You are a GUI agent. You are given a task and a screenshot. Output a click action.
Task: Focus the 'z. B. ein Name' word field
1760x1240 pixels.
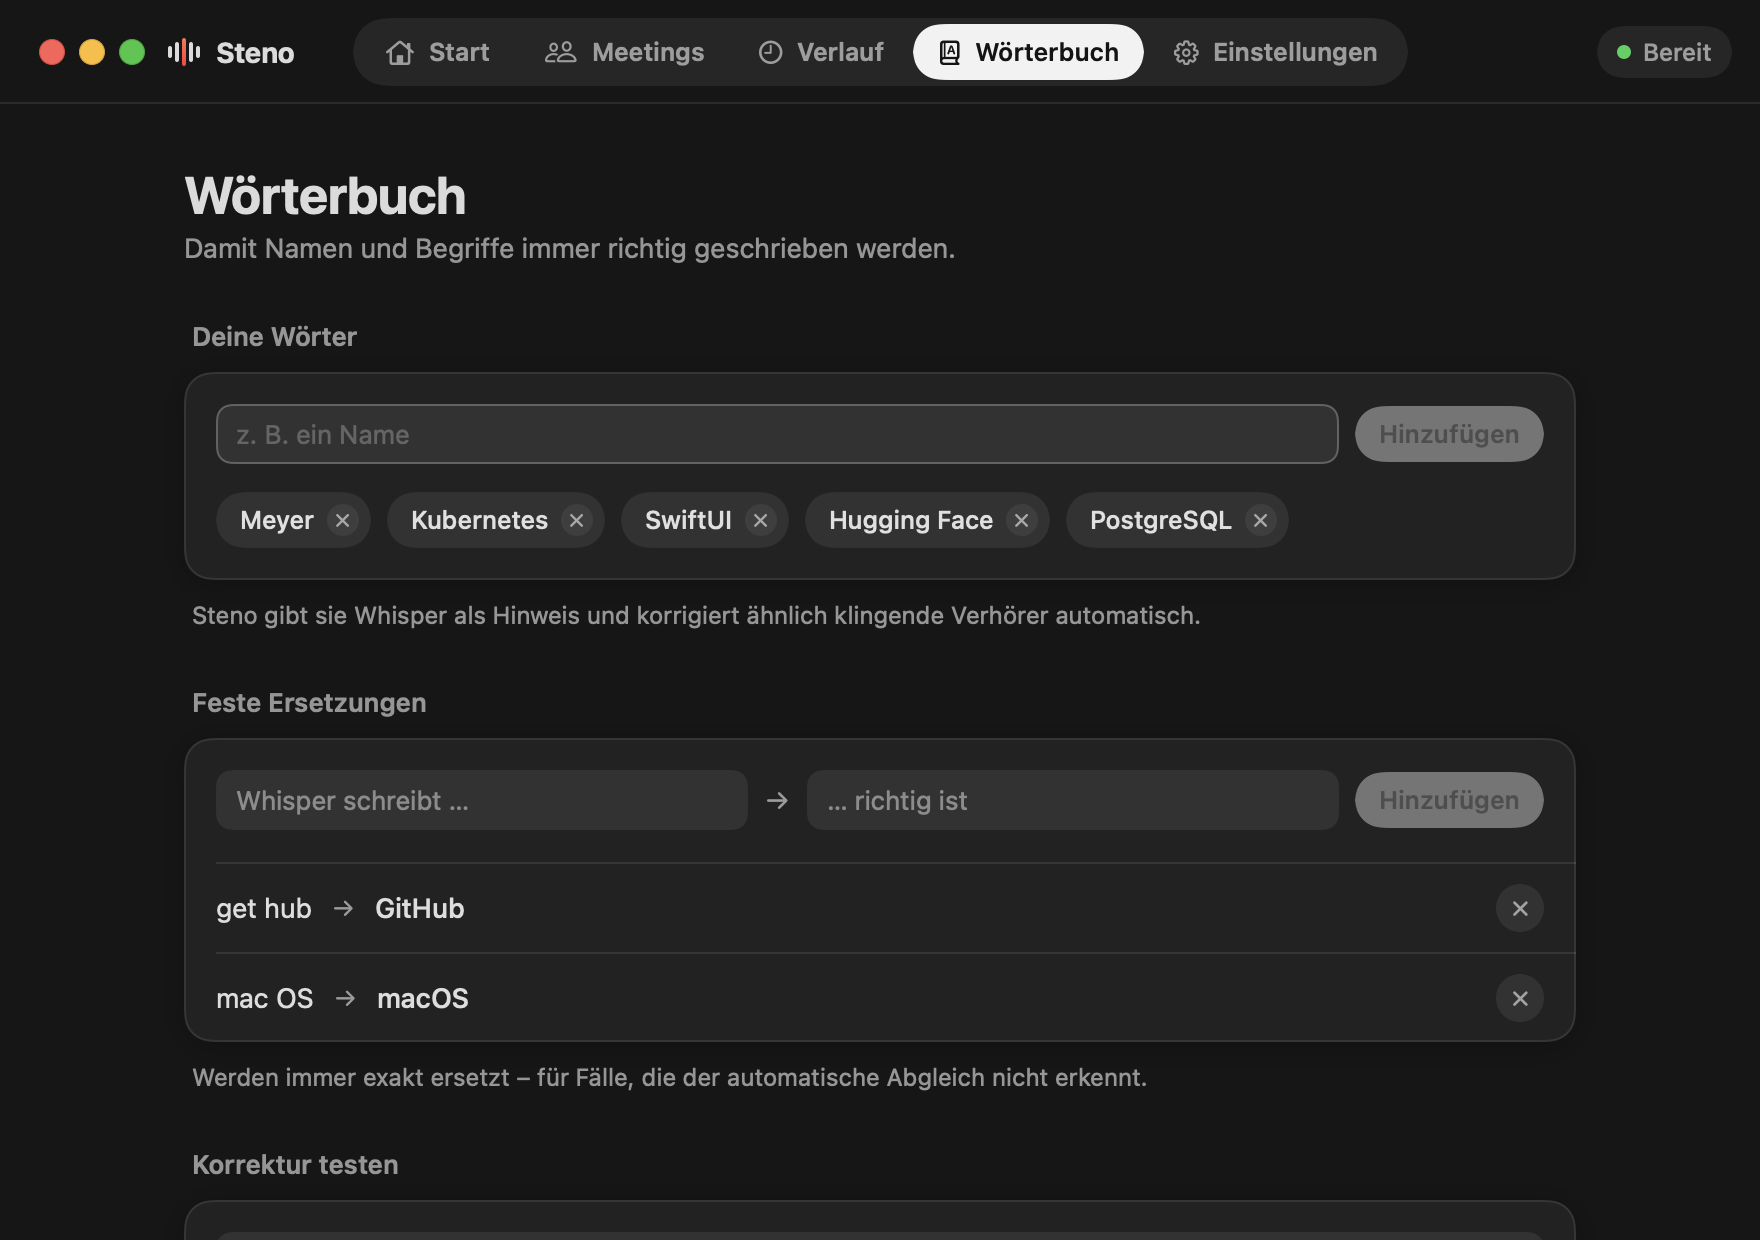click(777, 434)
